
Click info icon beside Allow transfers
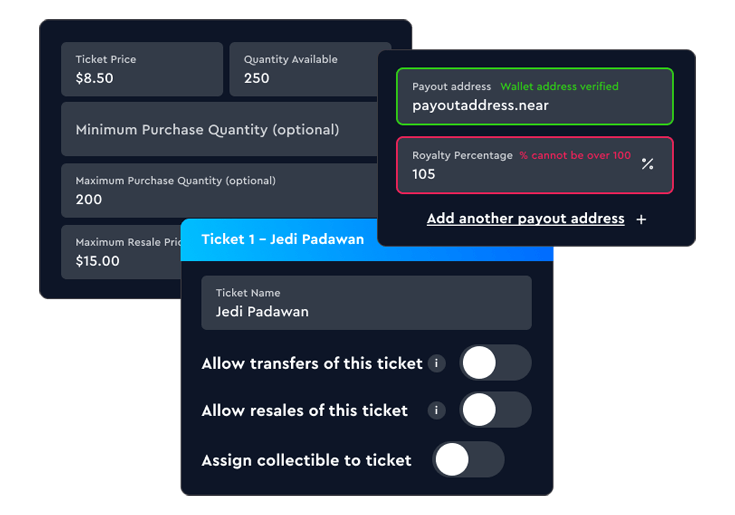point(436,363)
